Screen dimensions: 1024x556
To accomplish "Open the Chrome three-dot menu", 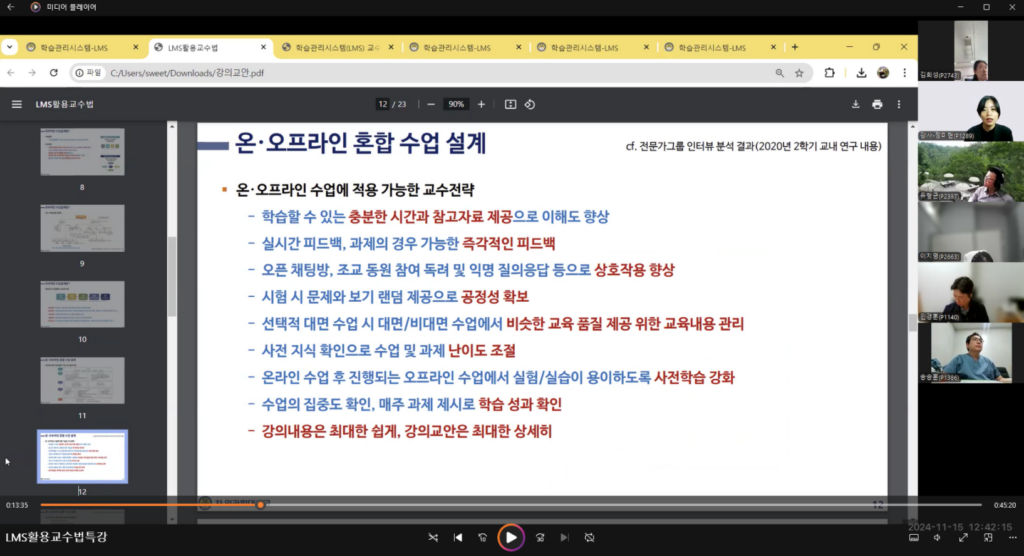I will pos(904,73).
